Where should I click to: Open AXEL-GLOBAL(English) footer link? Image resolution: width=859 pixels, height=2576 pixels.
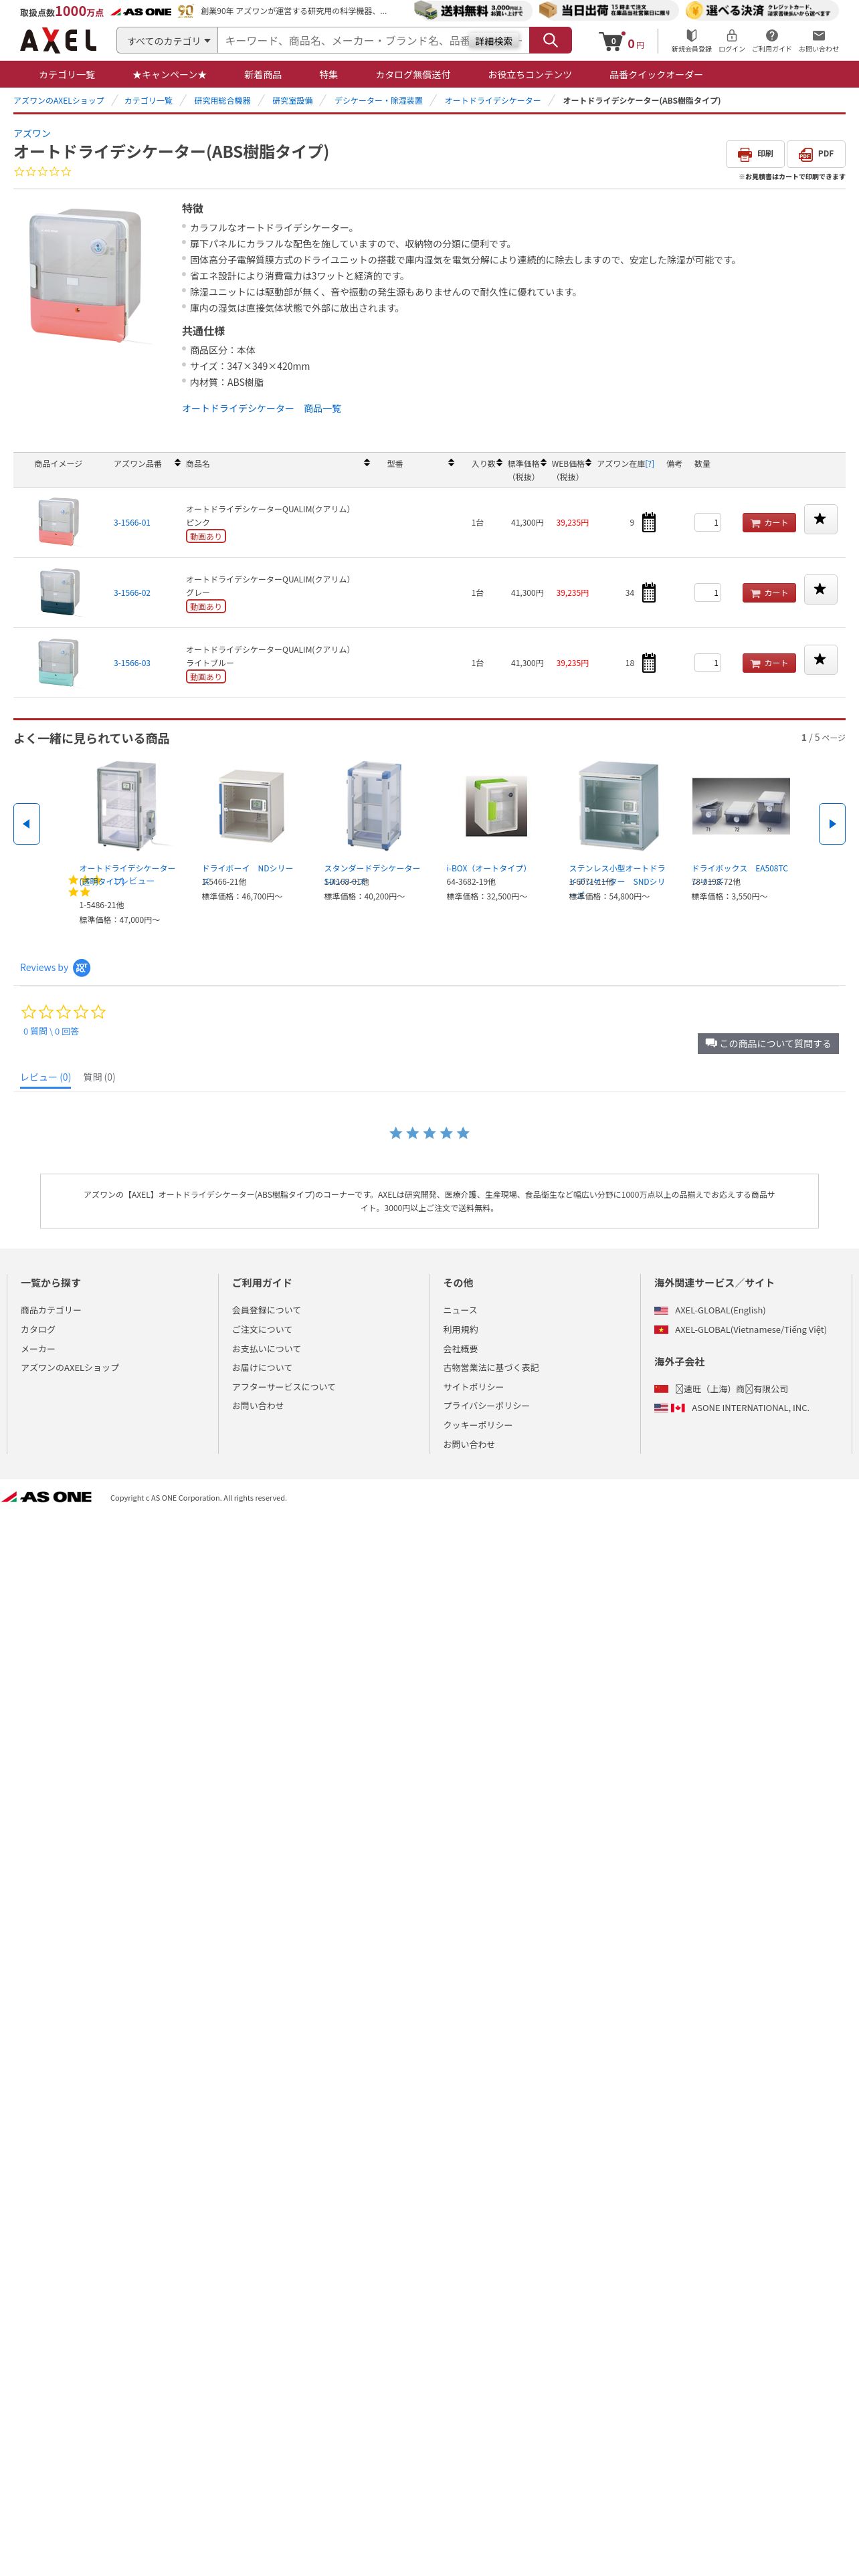720,1310
